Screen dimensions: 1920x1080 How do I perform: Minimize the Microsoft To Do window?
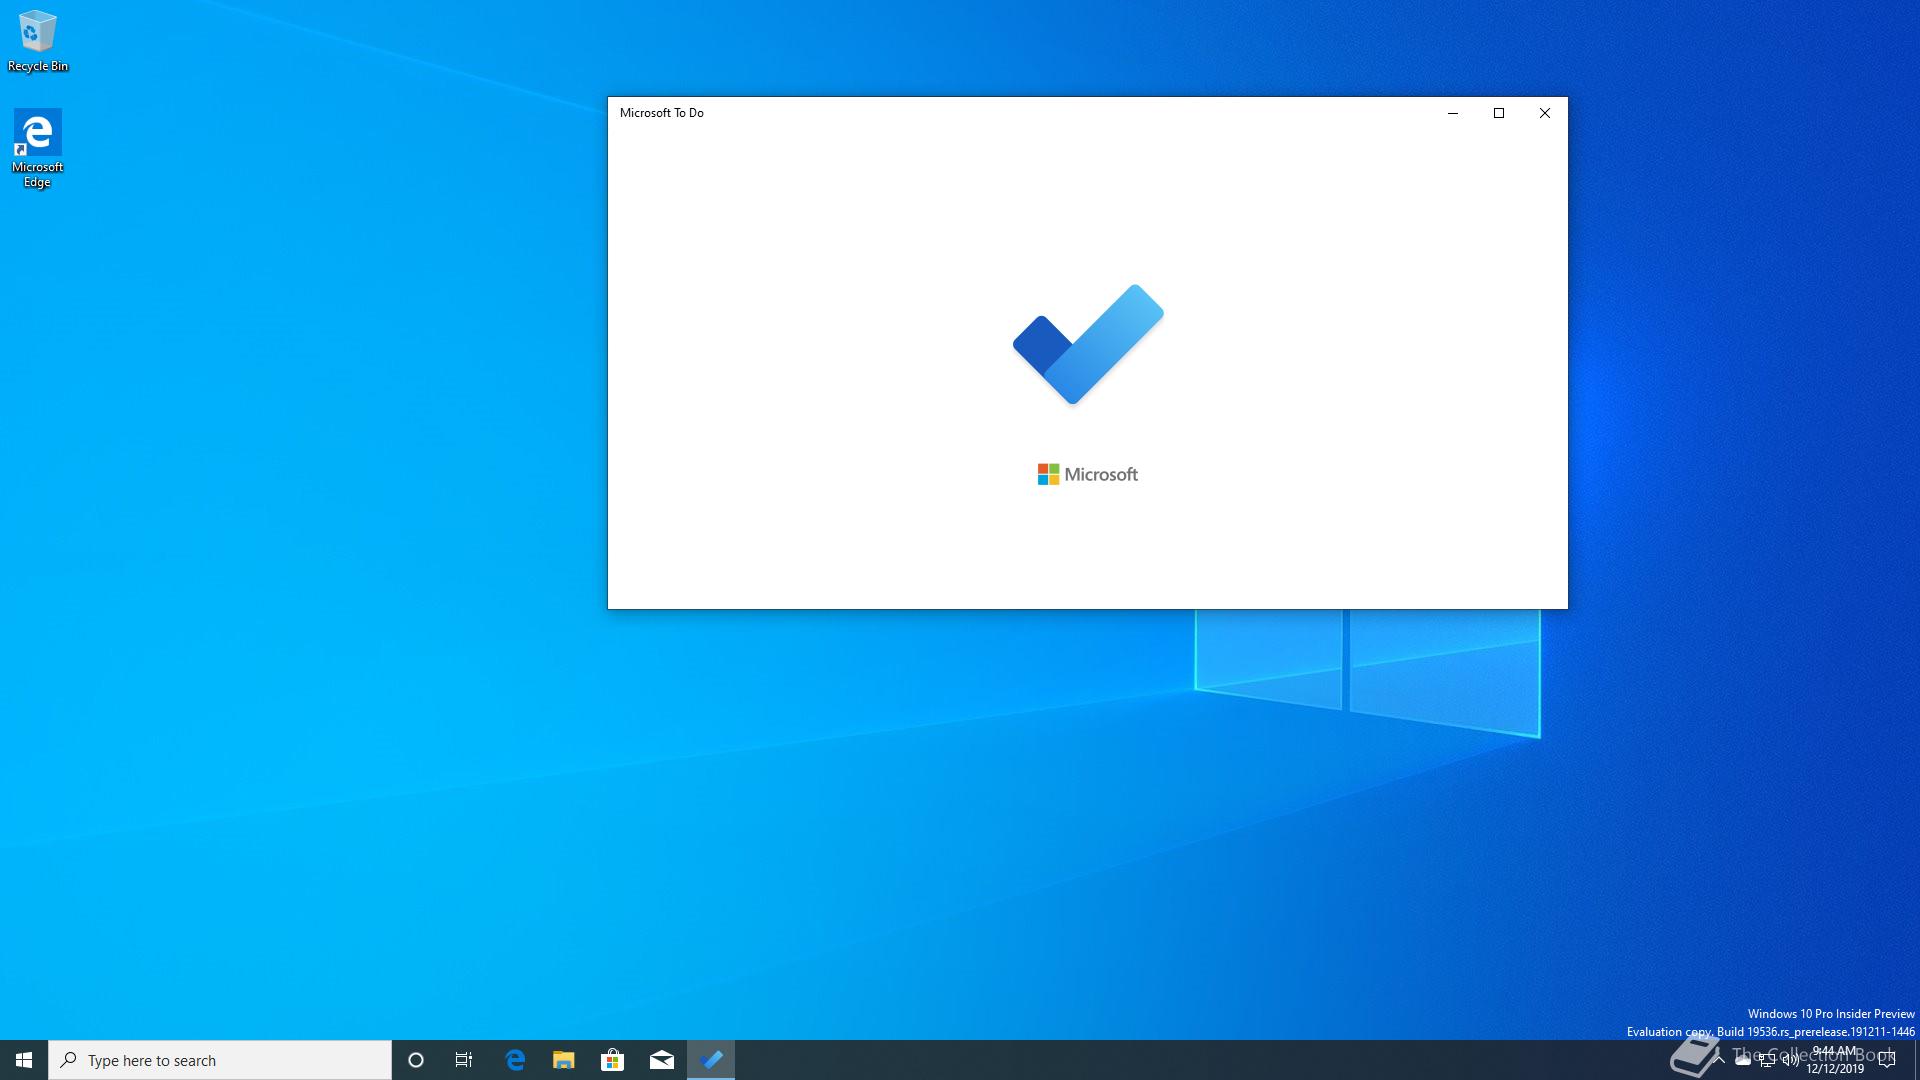[x=1453, y=113]
